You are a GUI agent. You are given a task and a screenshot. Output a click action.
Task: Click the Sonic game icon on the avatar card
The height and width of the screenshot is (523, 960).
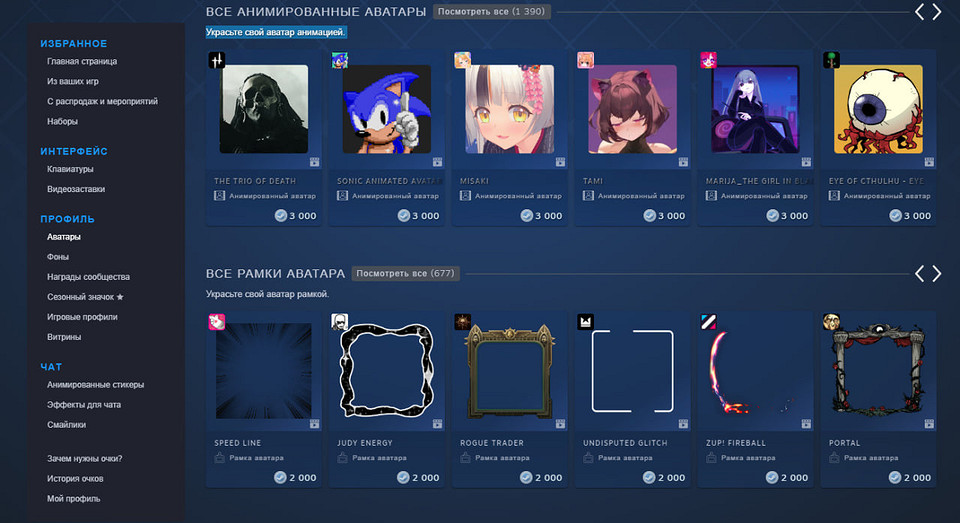point(339,60)
